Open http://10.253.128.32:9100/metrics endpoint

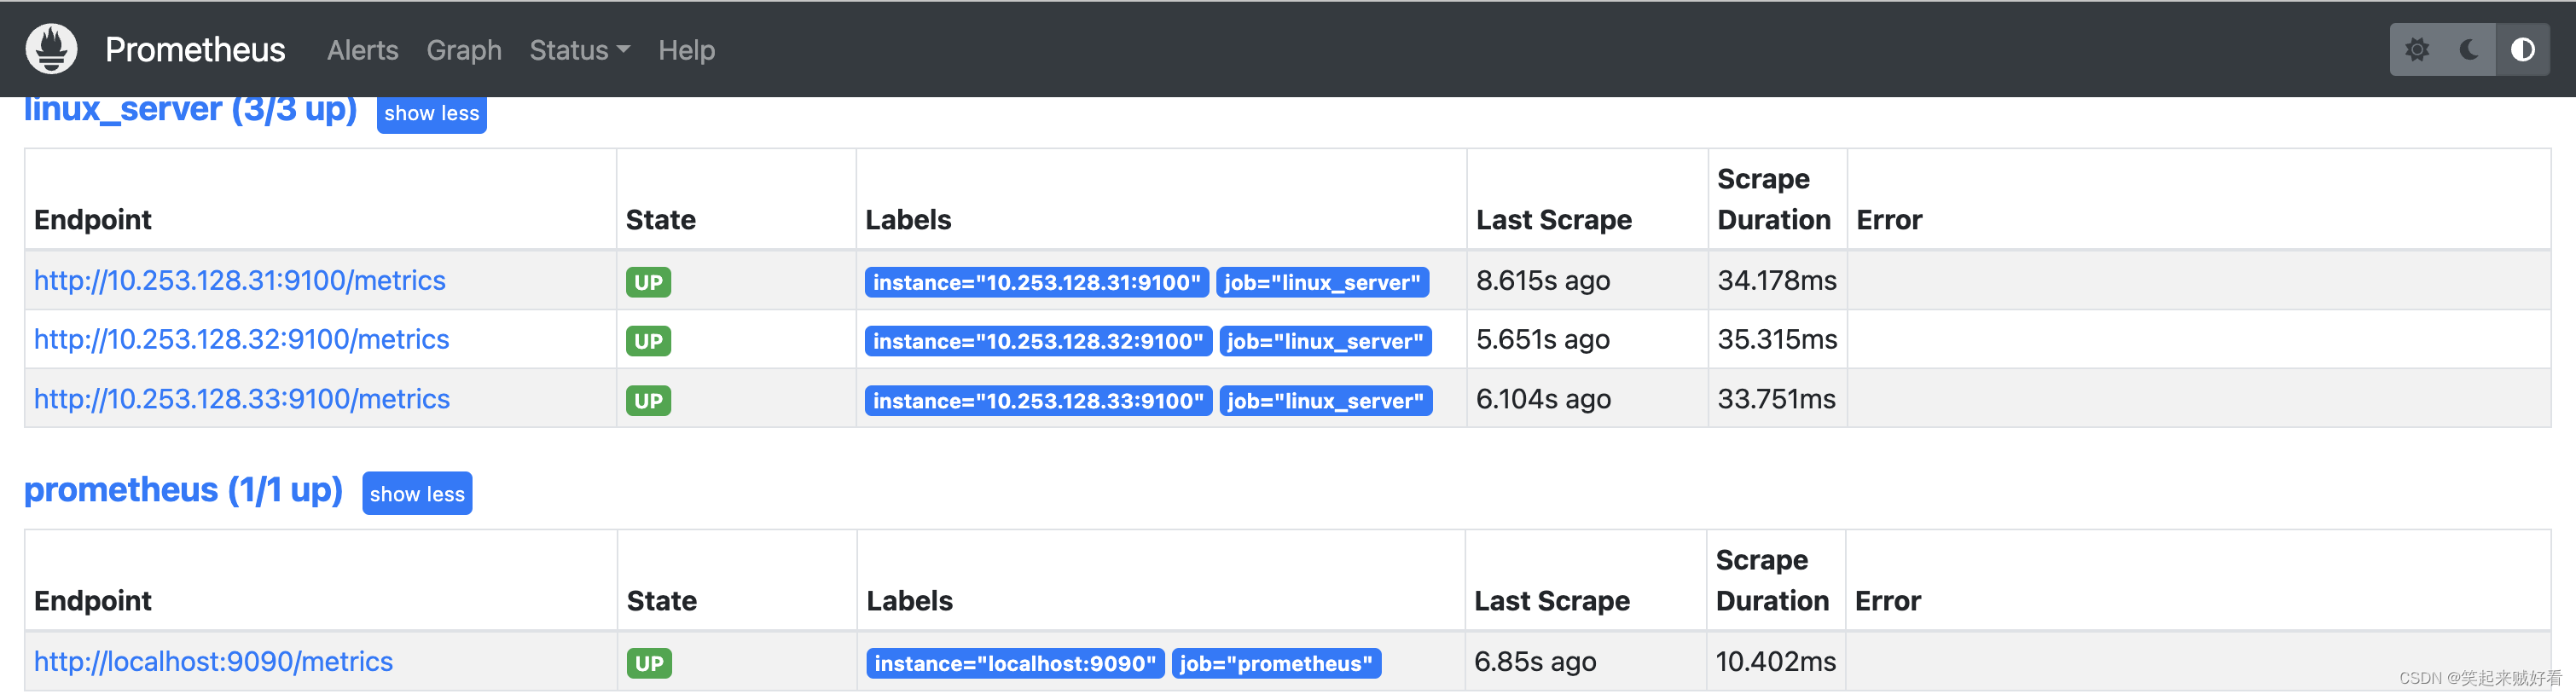pyautogui.click(x=241, y=340)
